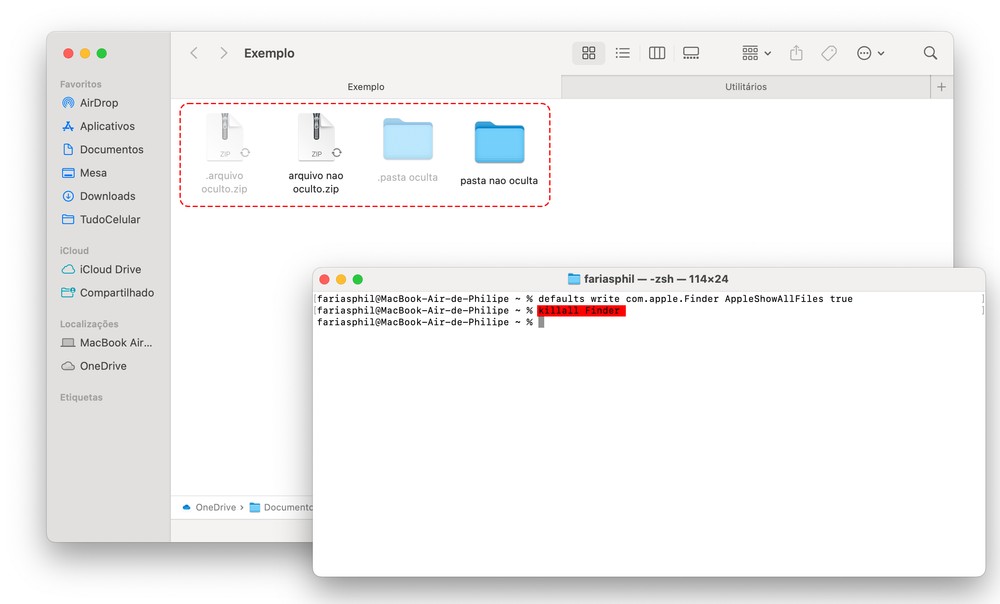
Task: Open AirDrop in the sidebar
Action: pos(98,103)
